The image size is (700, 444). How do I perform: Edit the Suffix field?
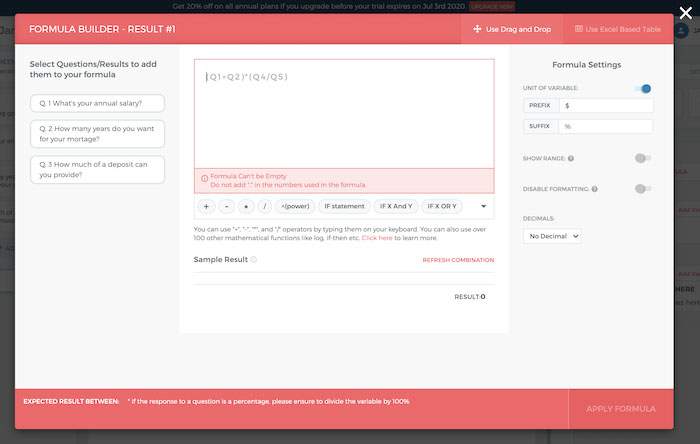606,126
